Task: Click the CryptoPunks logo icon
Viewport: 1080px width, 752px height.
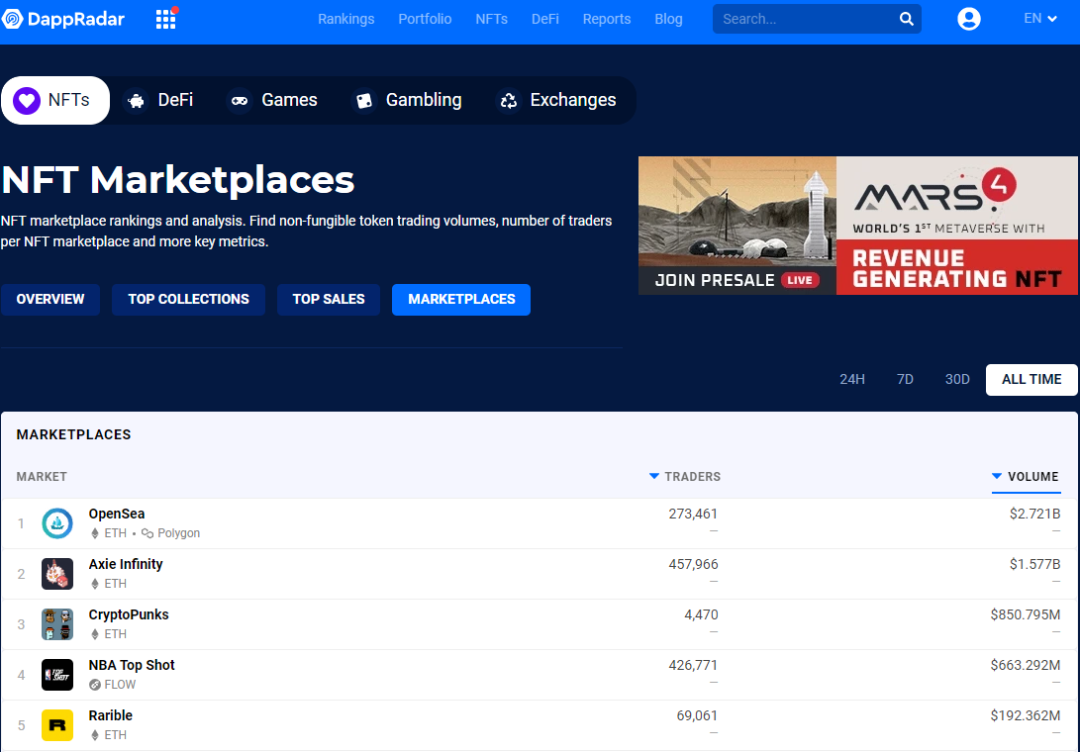Action: tap(57, 624)
